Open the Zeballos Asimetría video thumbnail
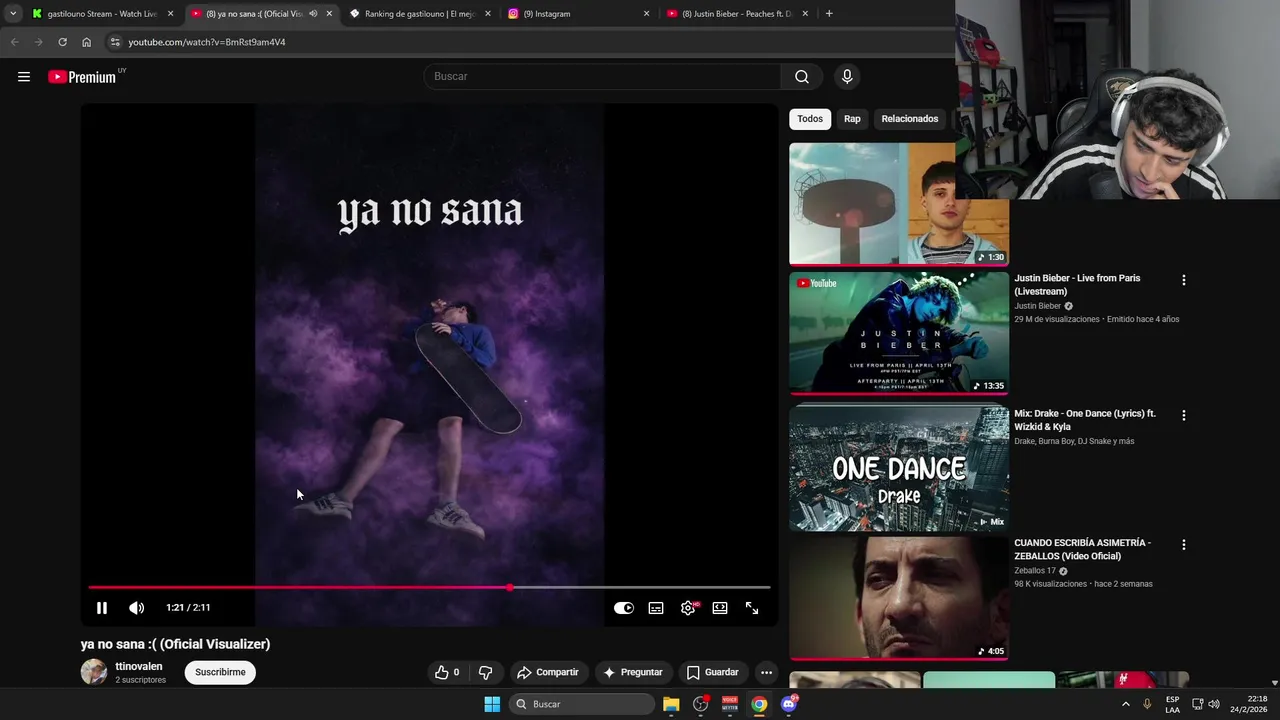The width and height of the screenshot is (1280, 720). coord(899,598)
